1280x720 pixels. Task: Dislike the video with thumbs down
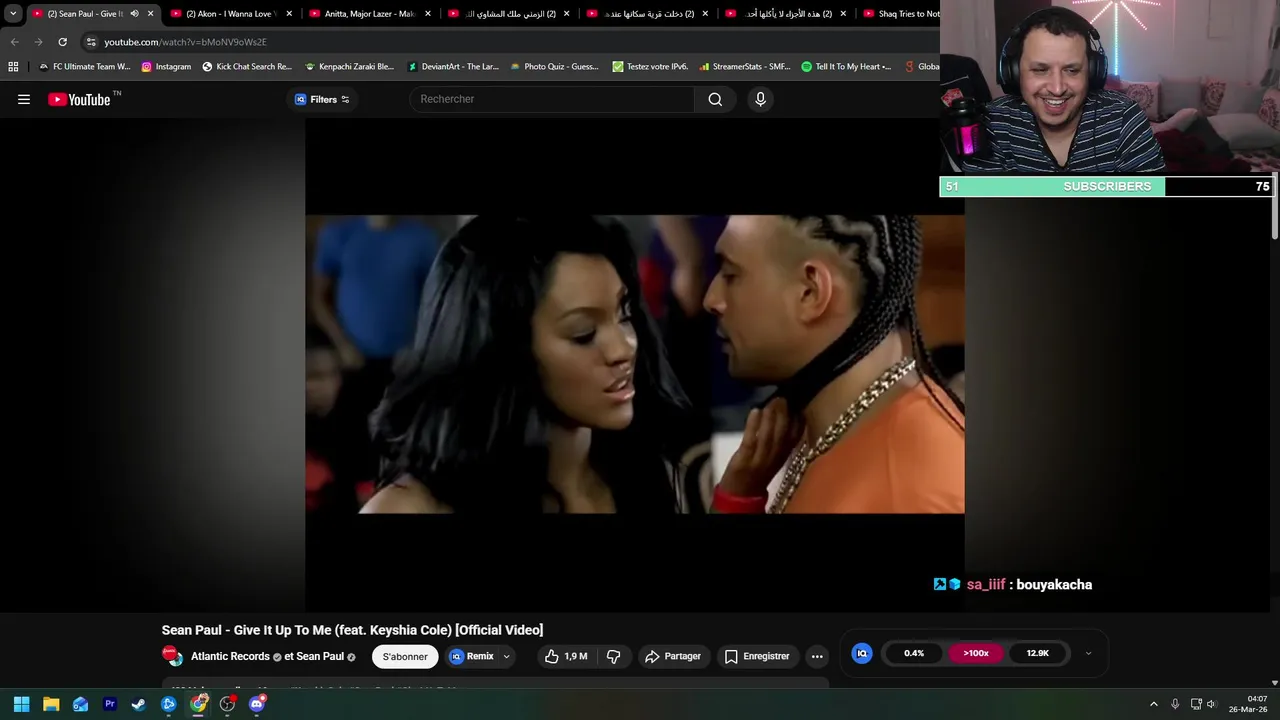pyautogui.click(x=614, y=656)
